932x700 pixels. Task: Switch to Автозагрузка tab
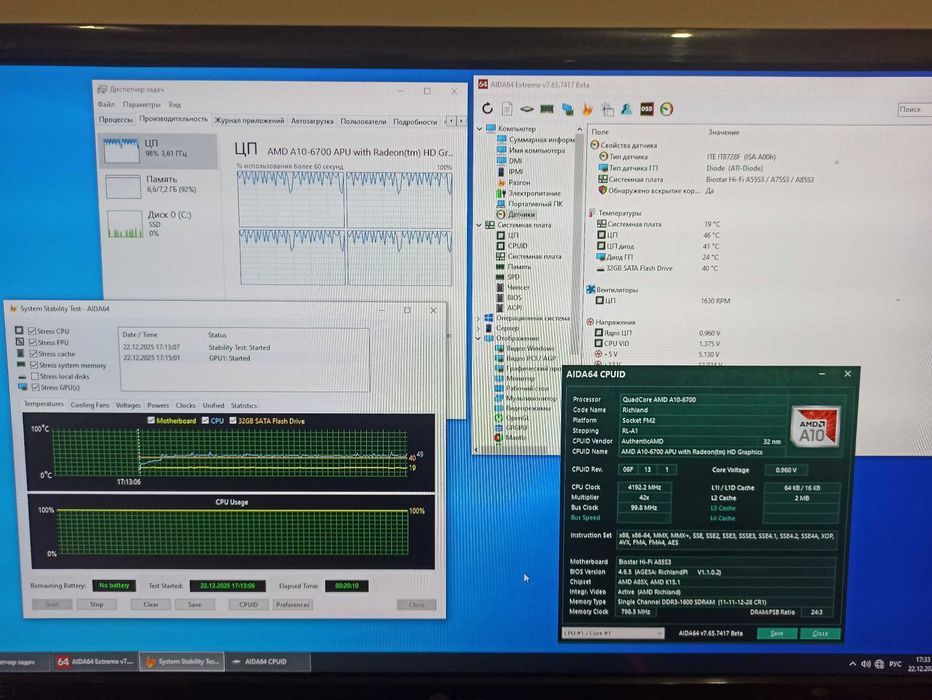312,121
